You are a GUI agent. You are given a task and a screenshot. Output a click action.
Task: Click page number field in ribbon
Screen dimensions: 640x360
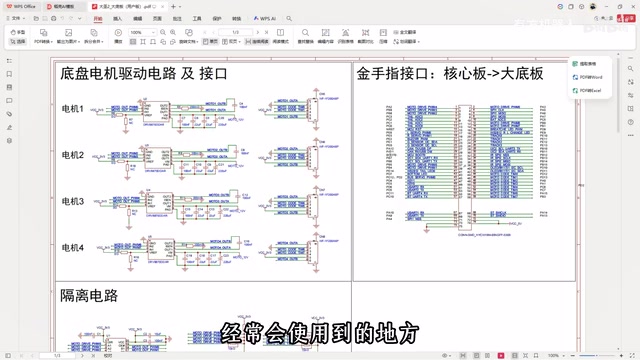(x=236, y=32)
